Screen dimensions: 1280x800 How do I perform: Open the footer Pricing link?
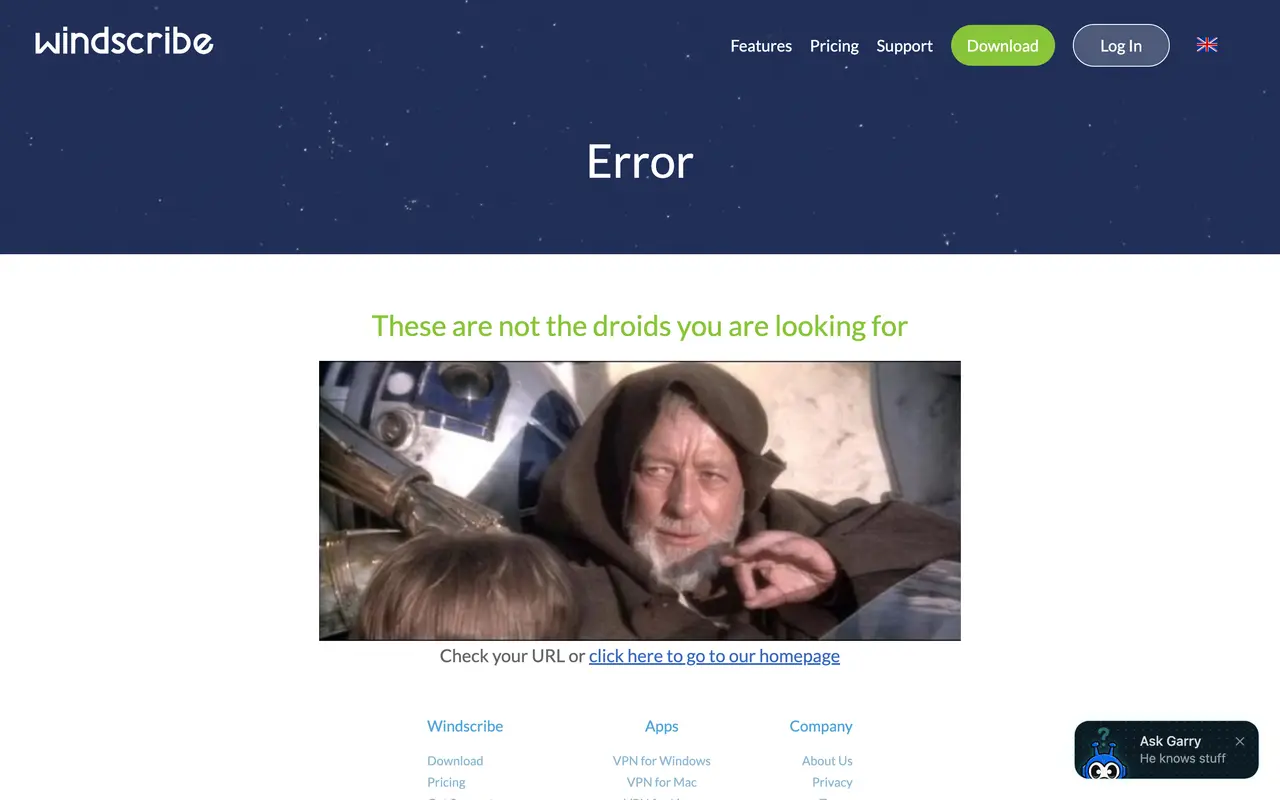446,782
